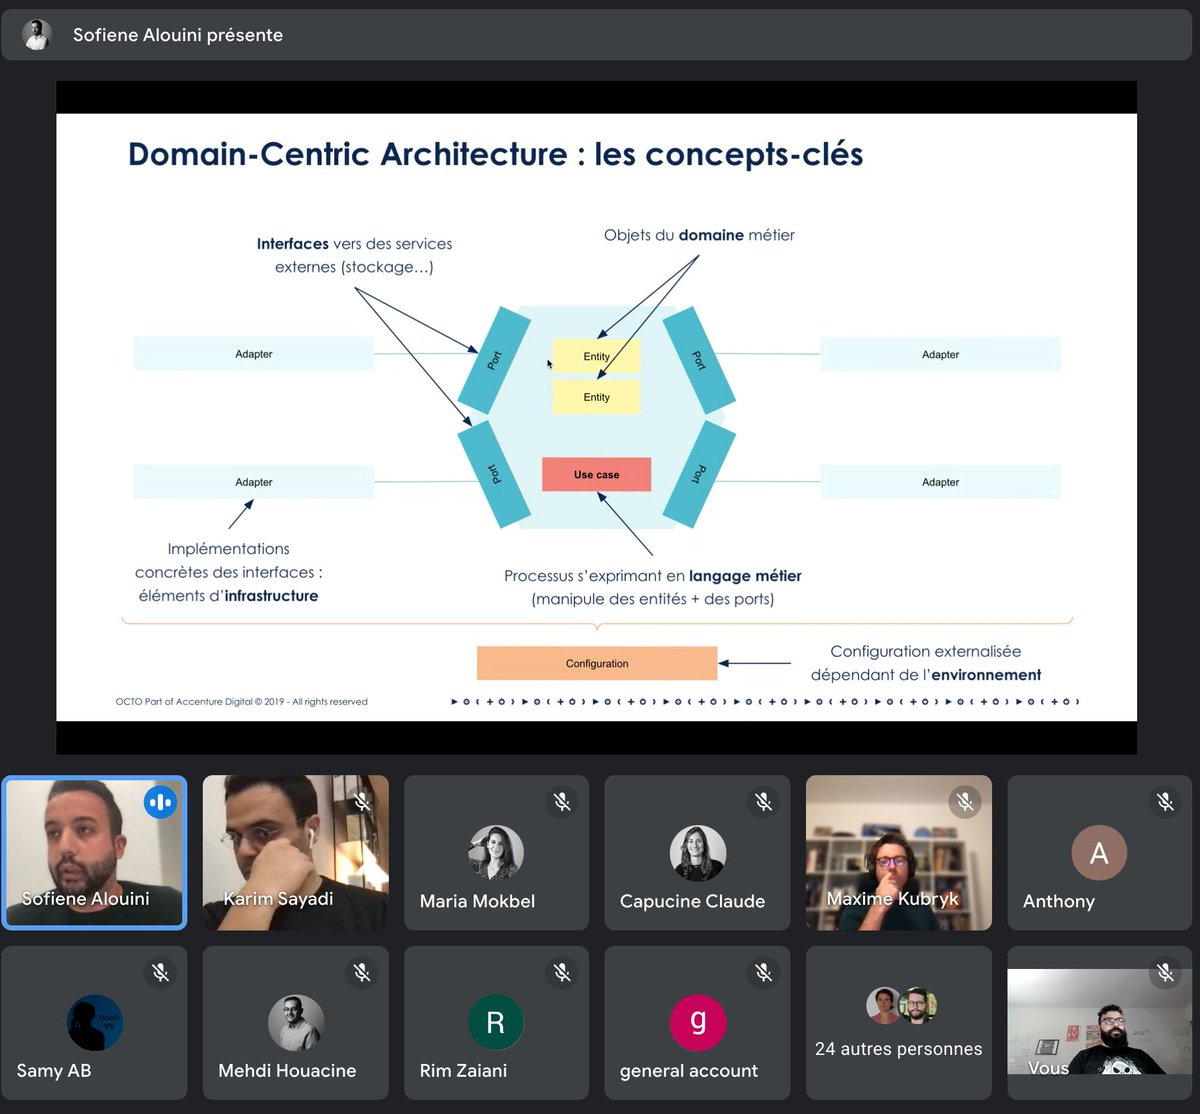Click the mute icon on Maxime Kubryk's tile
The width and height of the screenshot is (1200, 1114).
[965, 802]
